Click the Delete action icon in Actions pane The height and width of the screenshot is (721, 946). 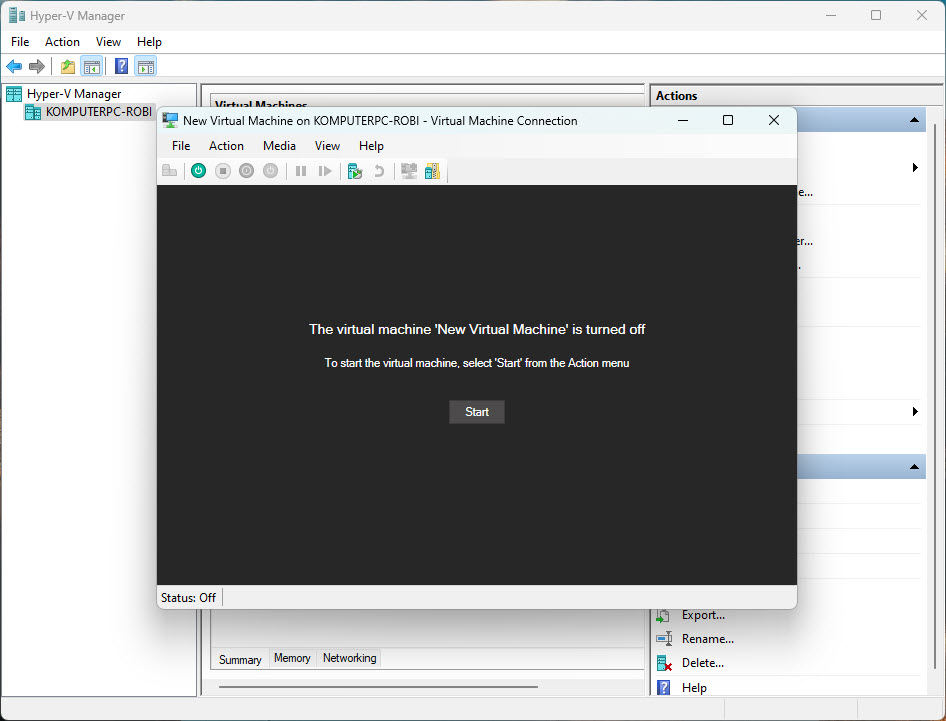coord(663,662)
